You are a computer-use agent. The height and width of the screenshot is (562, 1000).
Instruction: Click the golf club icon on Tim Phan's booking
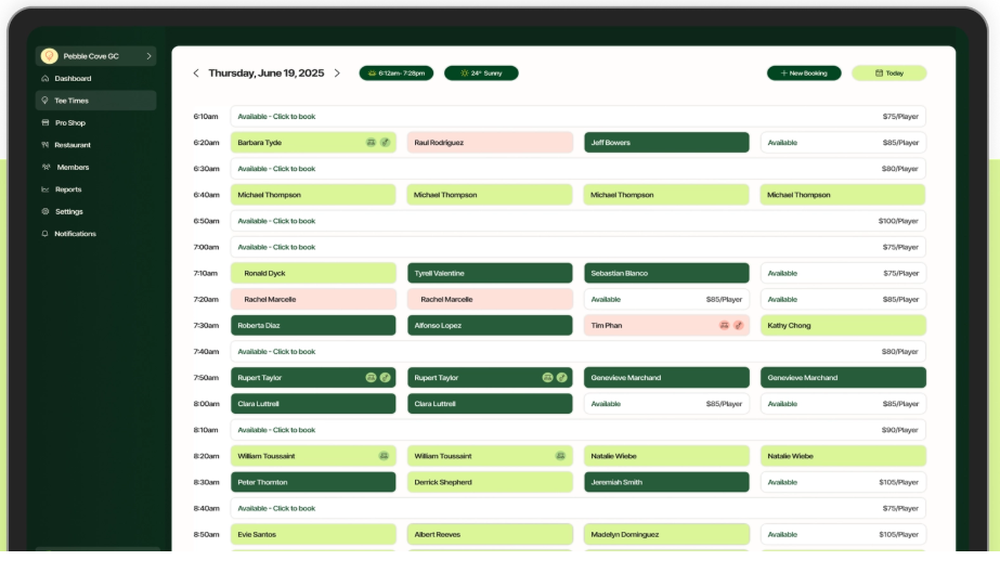pyautogui.click(x=739, y=325)
